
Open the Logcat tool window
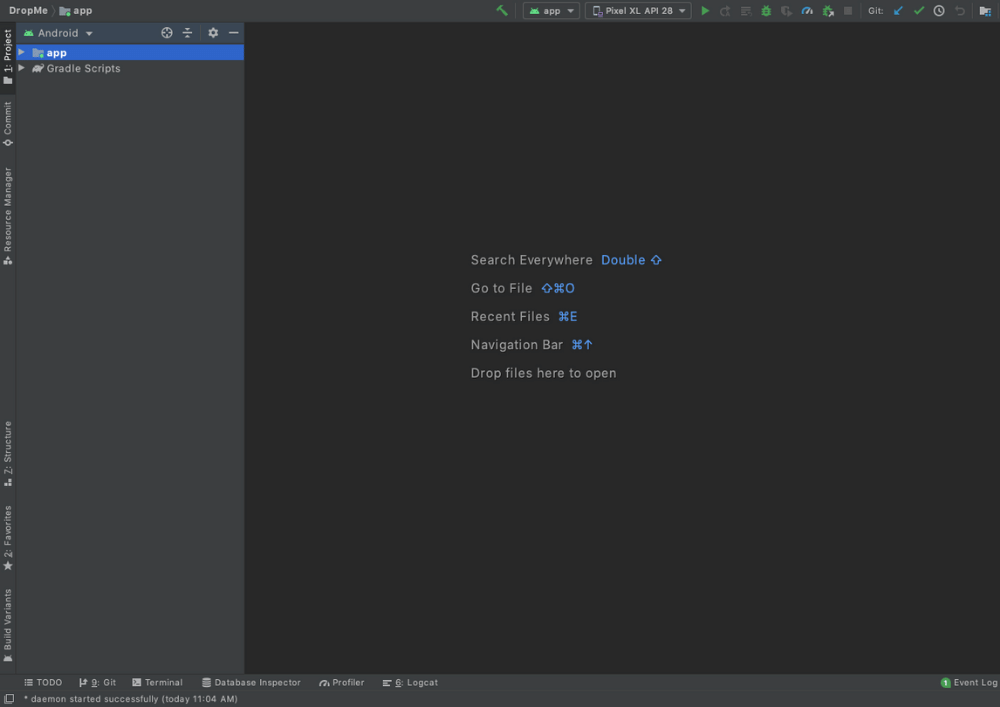click(x=410, y=682)
